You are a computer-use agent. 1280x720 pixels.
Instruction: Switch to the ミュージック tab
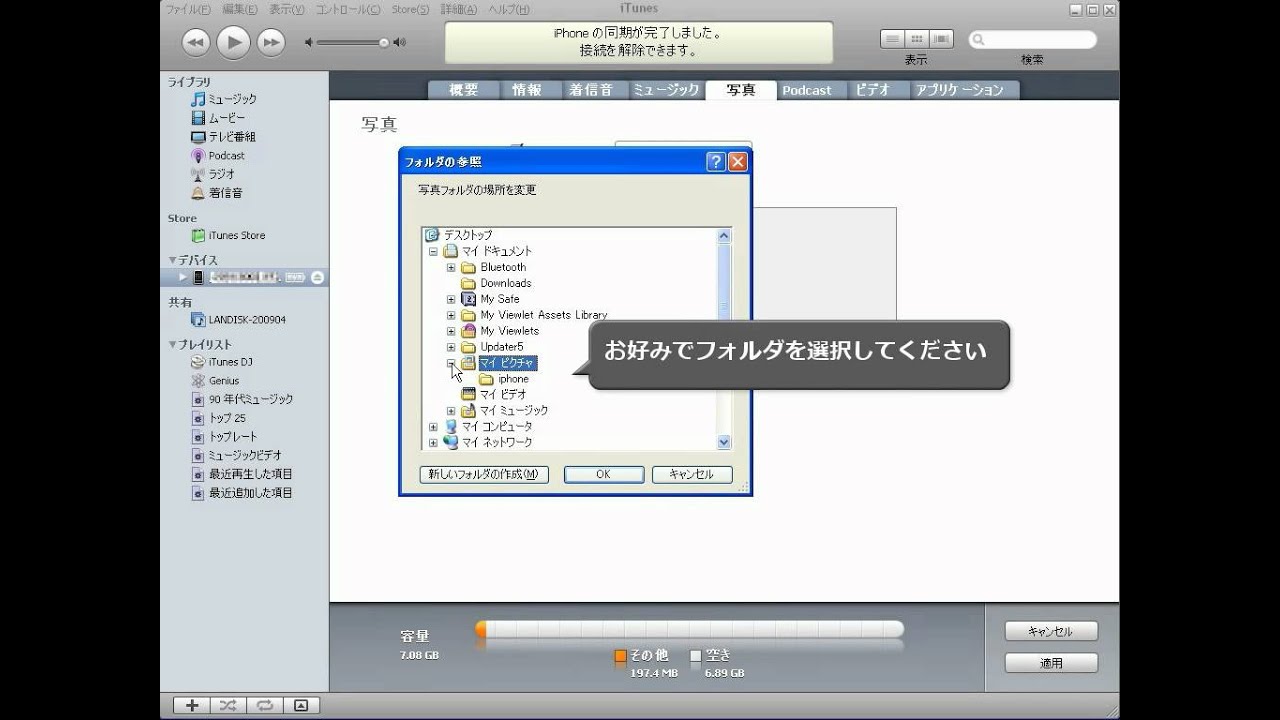(x=666, y=90)
